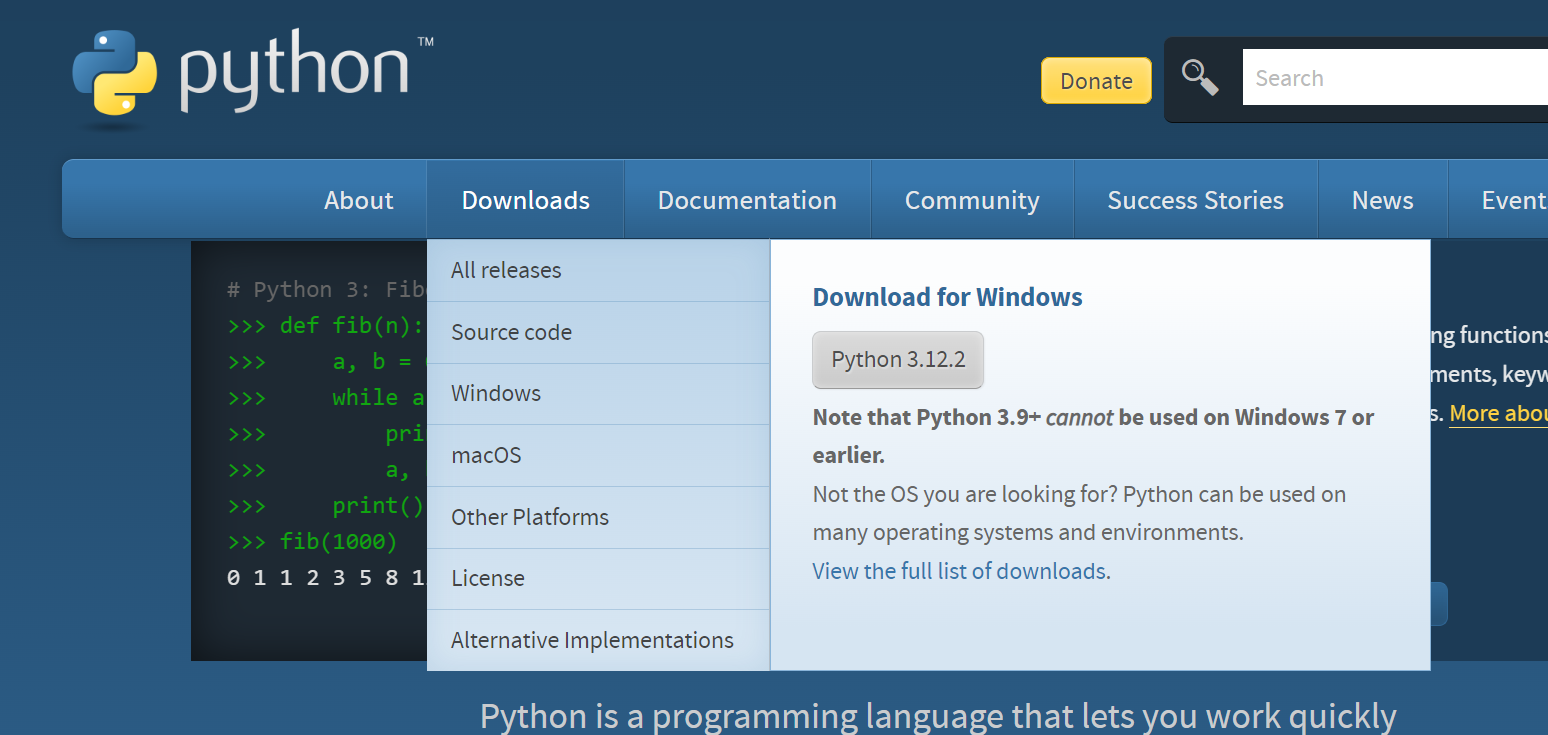
Task: Select License in Downloads dropdown
Action: (598, 578)
